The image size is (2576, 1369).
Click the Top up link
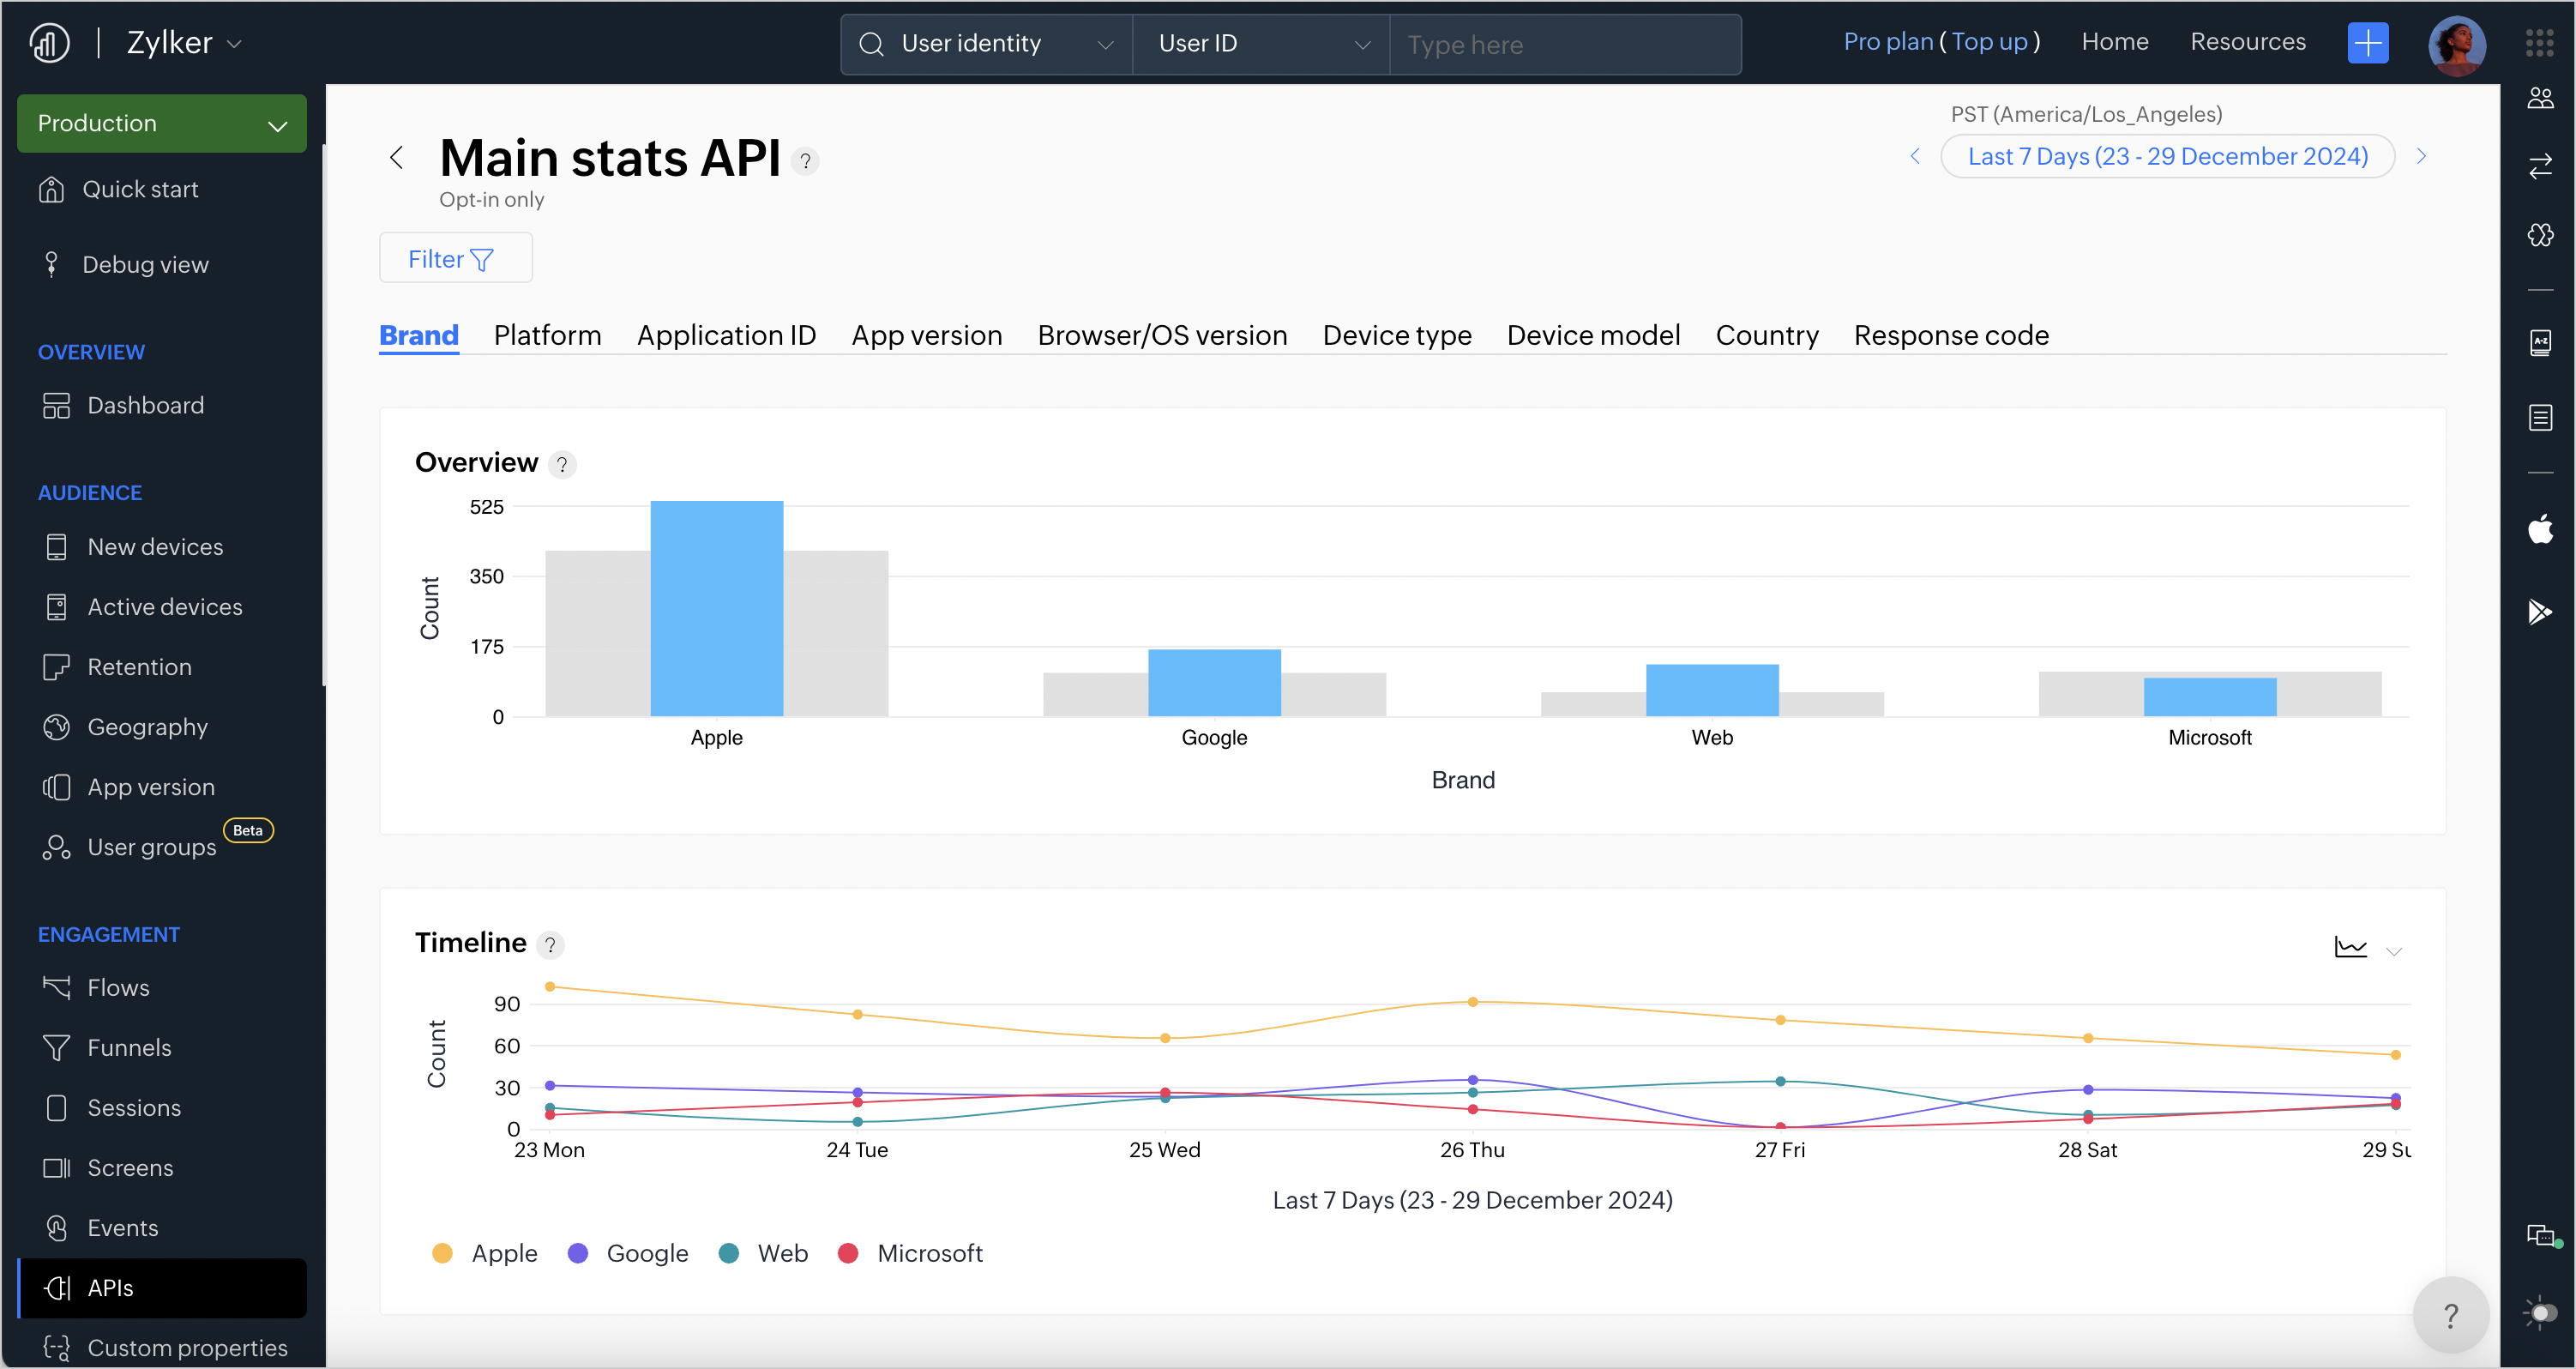click(x=1989, y=42)
